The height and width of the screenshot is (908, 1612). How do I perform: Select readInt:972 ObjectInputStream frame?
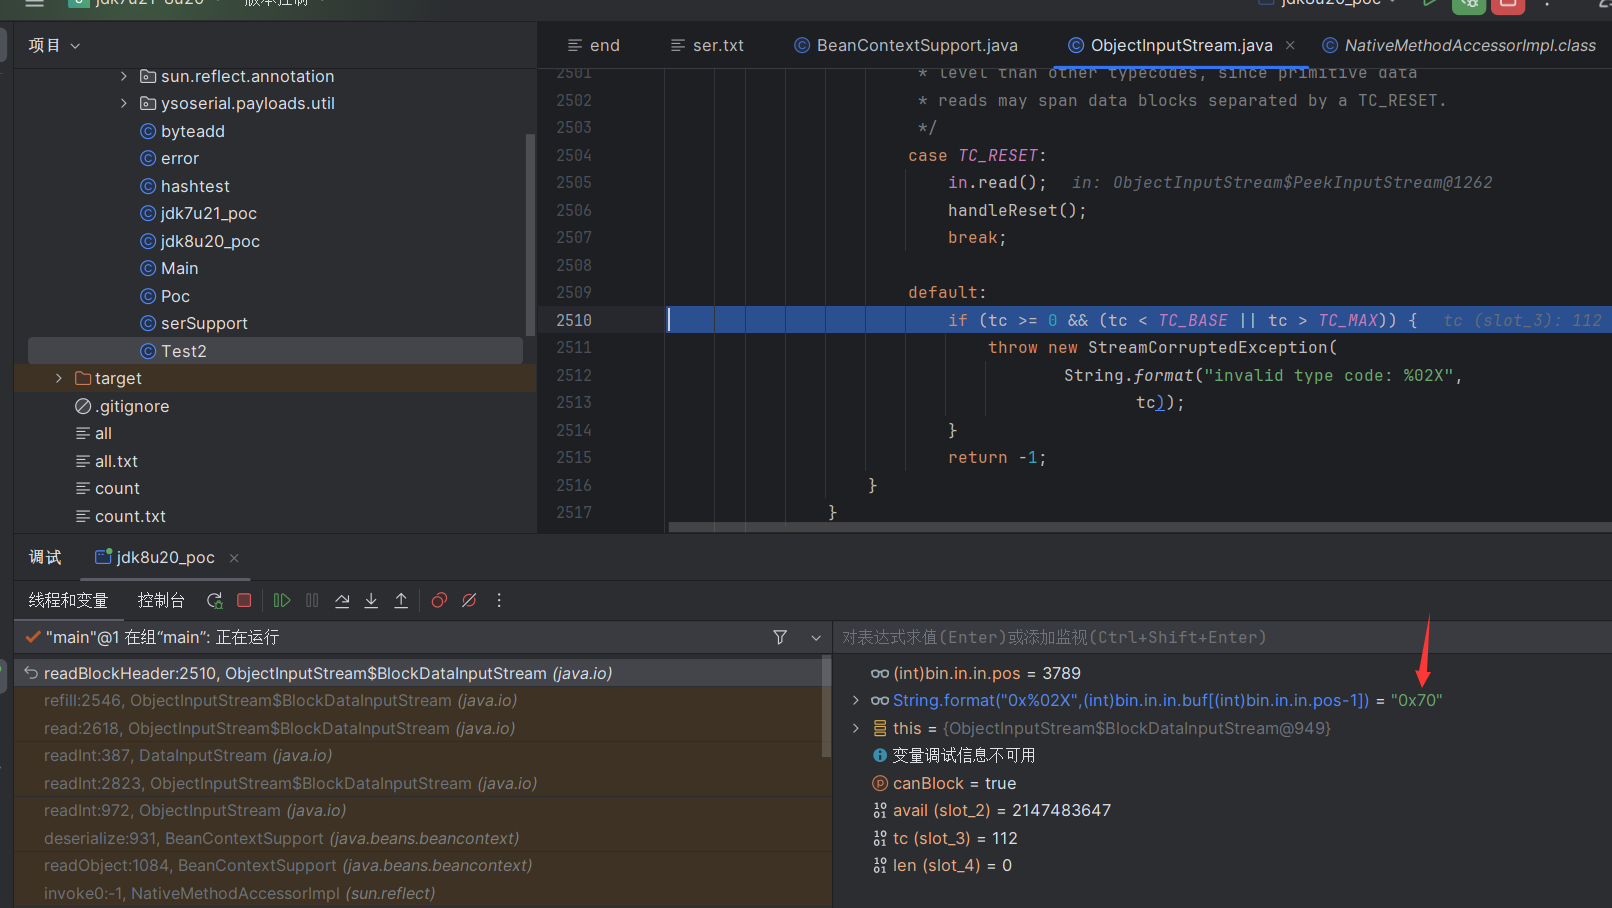point(422,810)
